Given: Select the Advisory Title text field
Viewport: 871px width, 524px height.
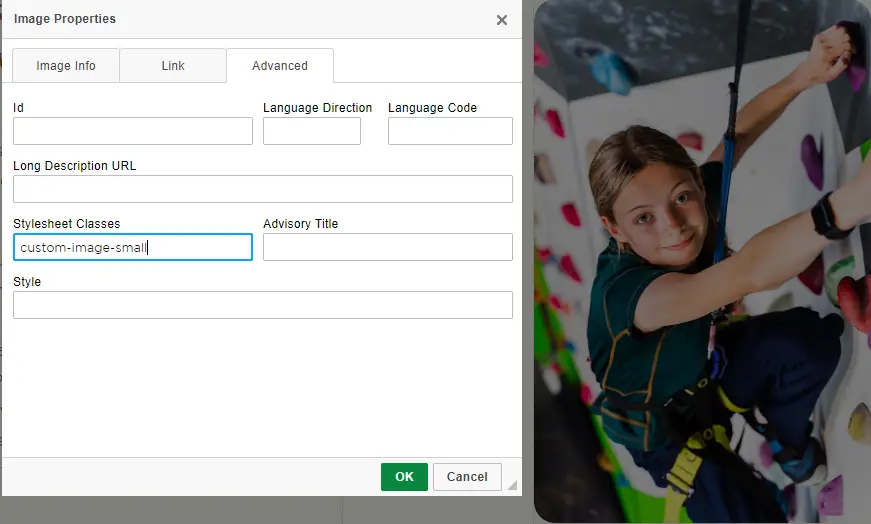Looking at the screenshot, I should click(388, 247).
